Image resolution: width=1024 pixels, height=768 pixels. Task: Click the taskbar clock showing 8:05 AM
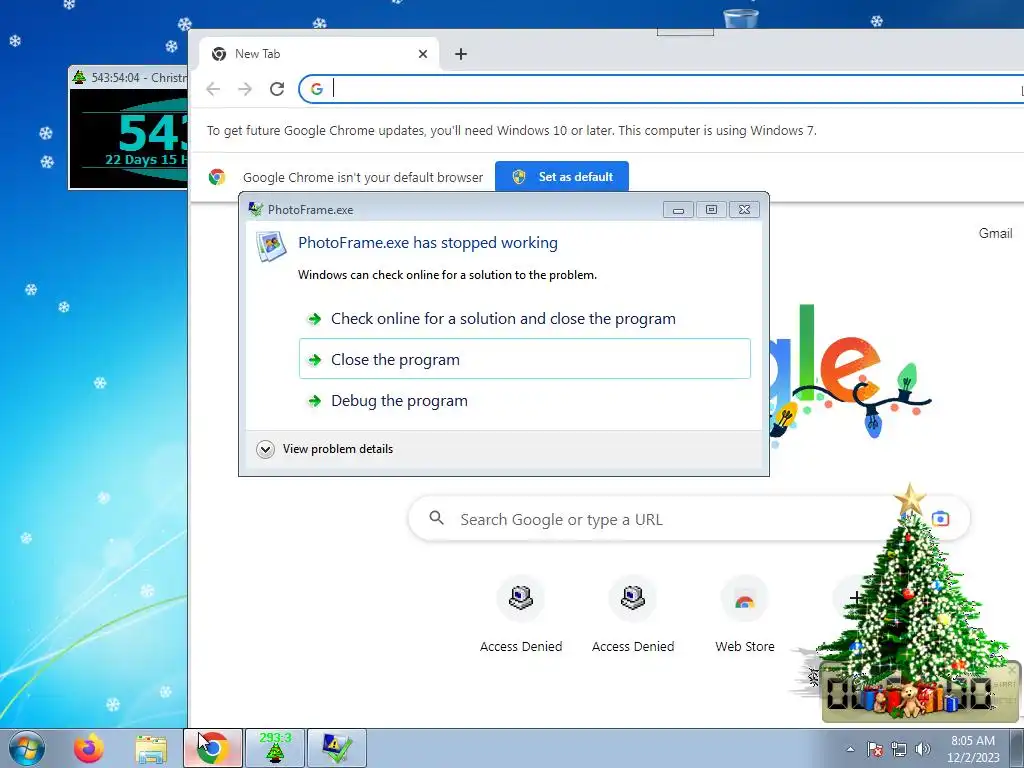tap(973, 748)
